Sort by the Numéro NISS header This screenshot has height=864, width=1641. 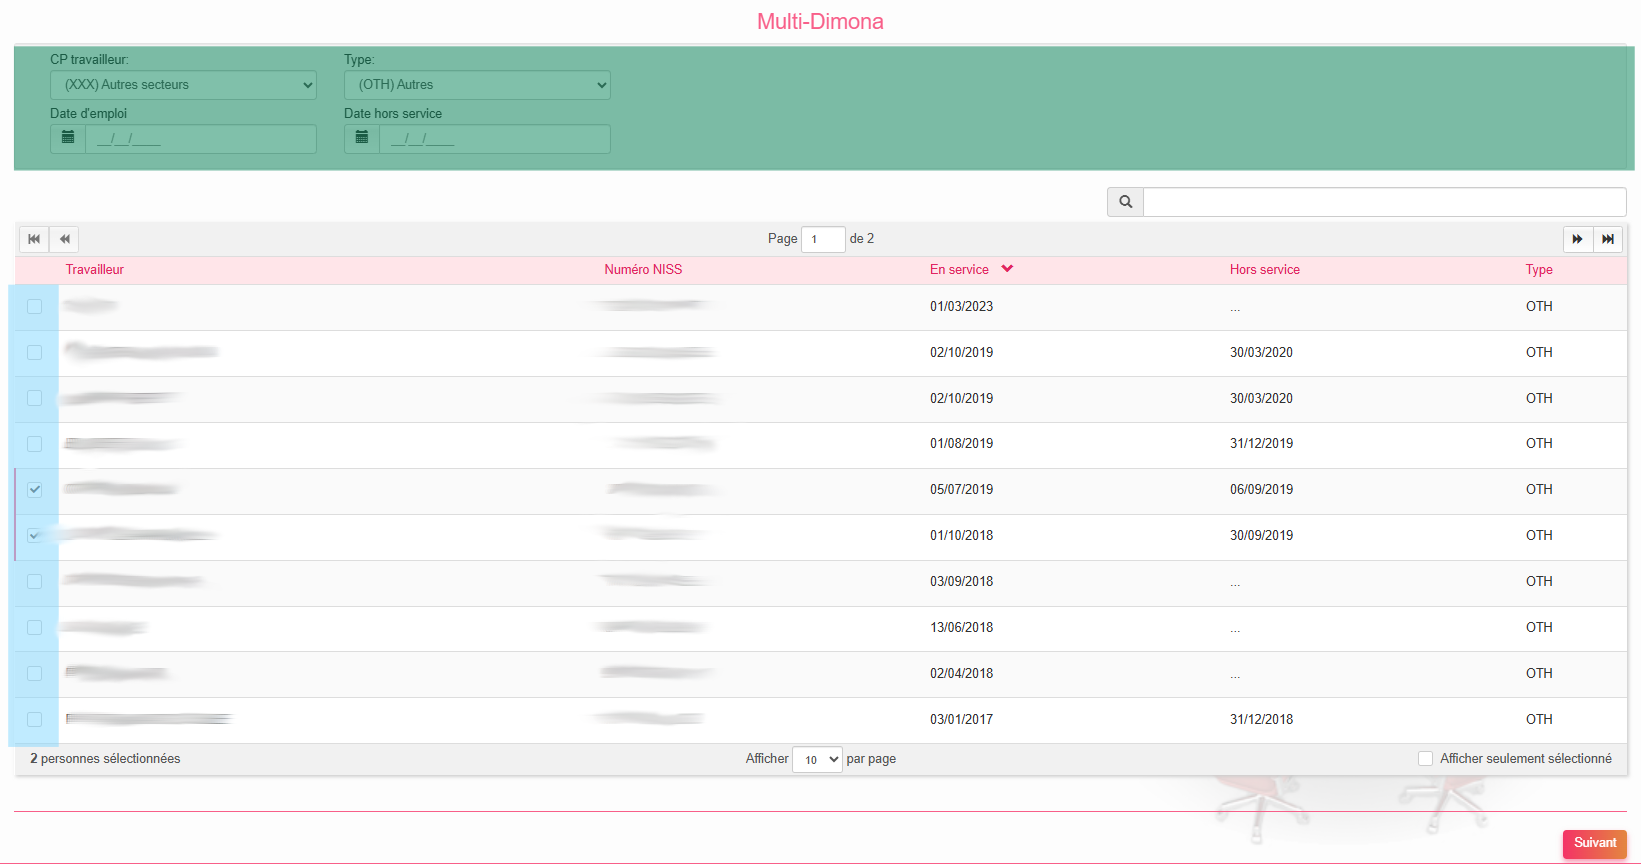pyautogui.click(x=643, y=270)
